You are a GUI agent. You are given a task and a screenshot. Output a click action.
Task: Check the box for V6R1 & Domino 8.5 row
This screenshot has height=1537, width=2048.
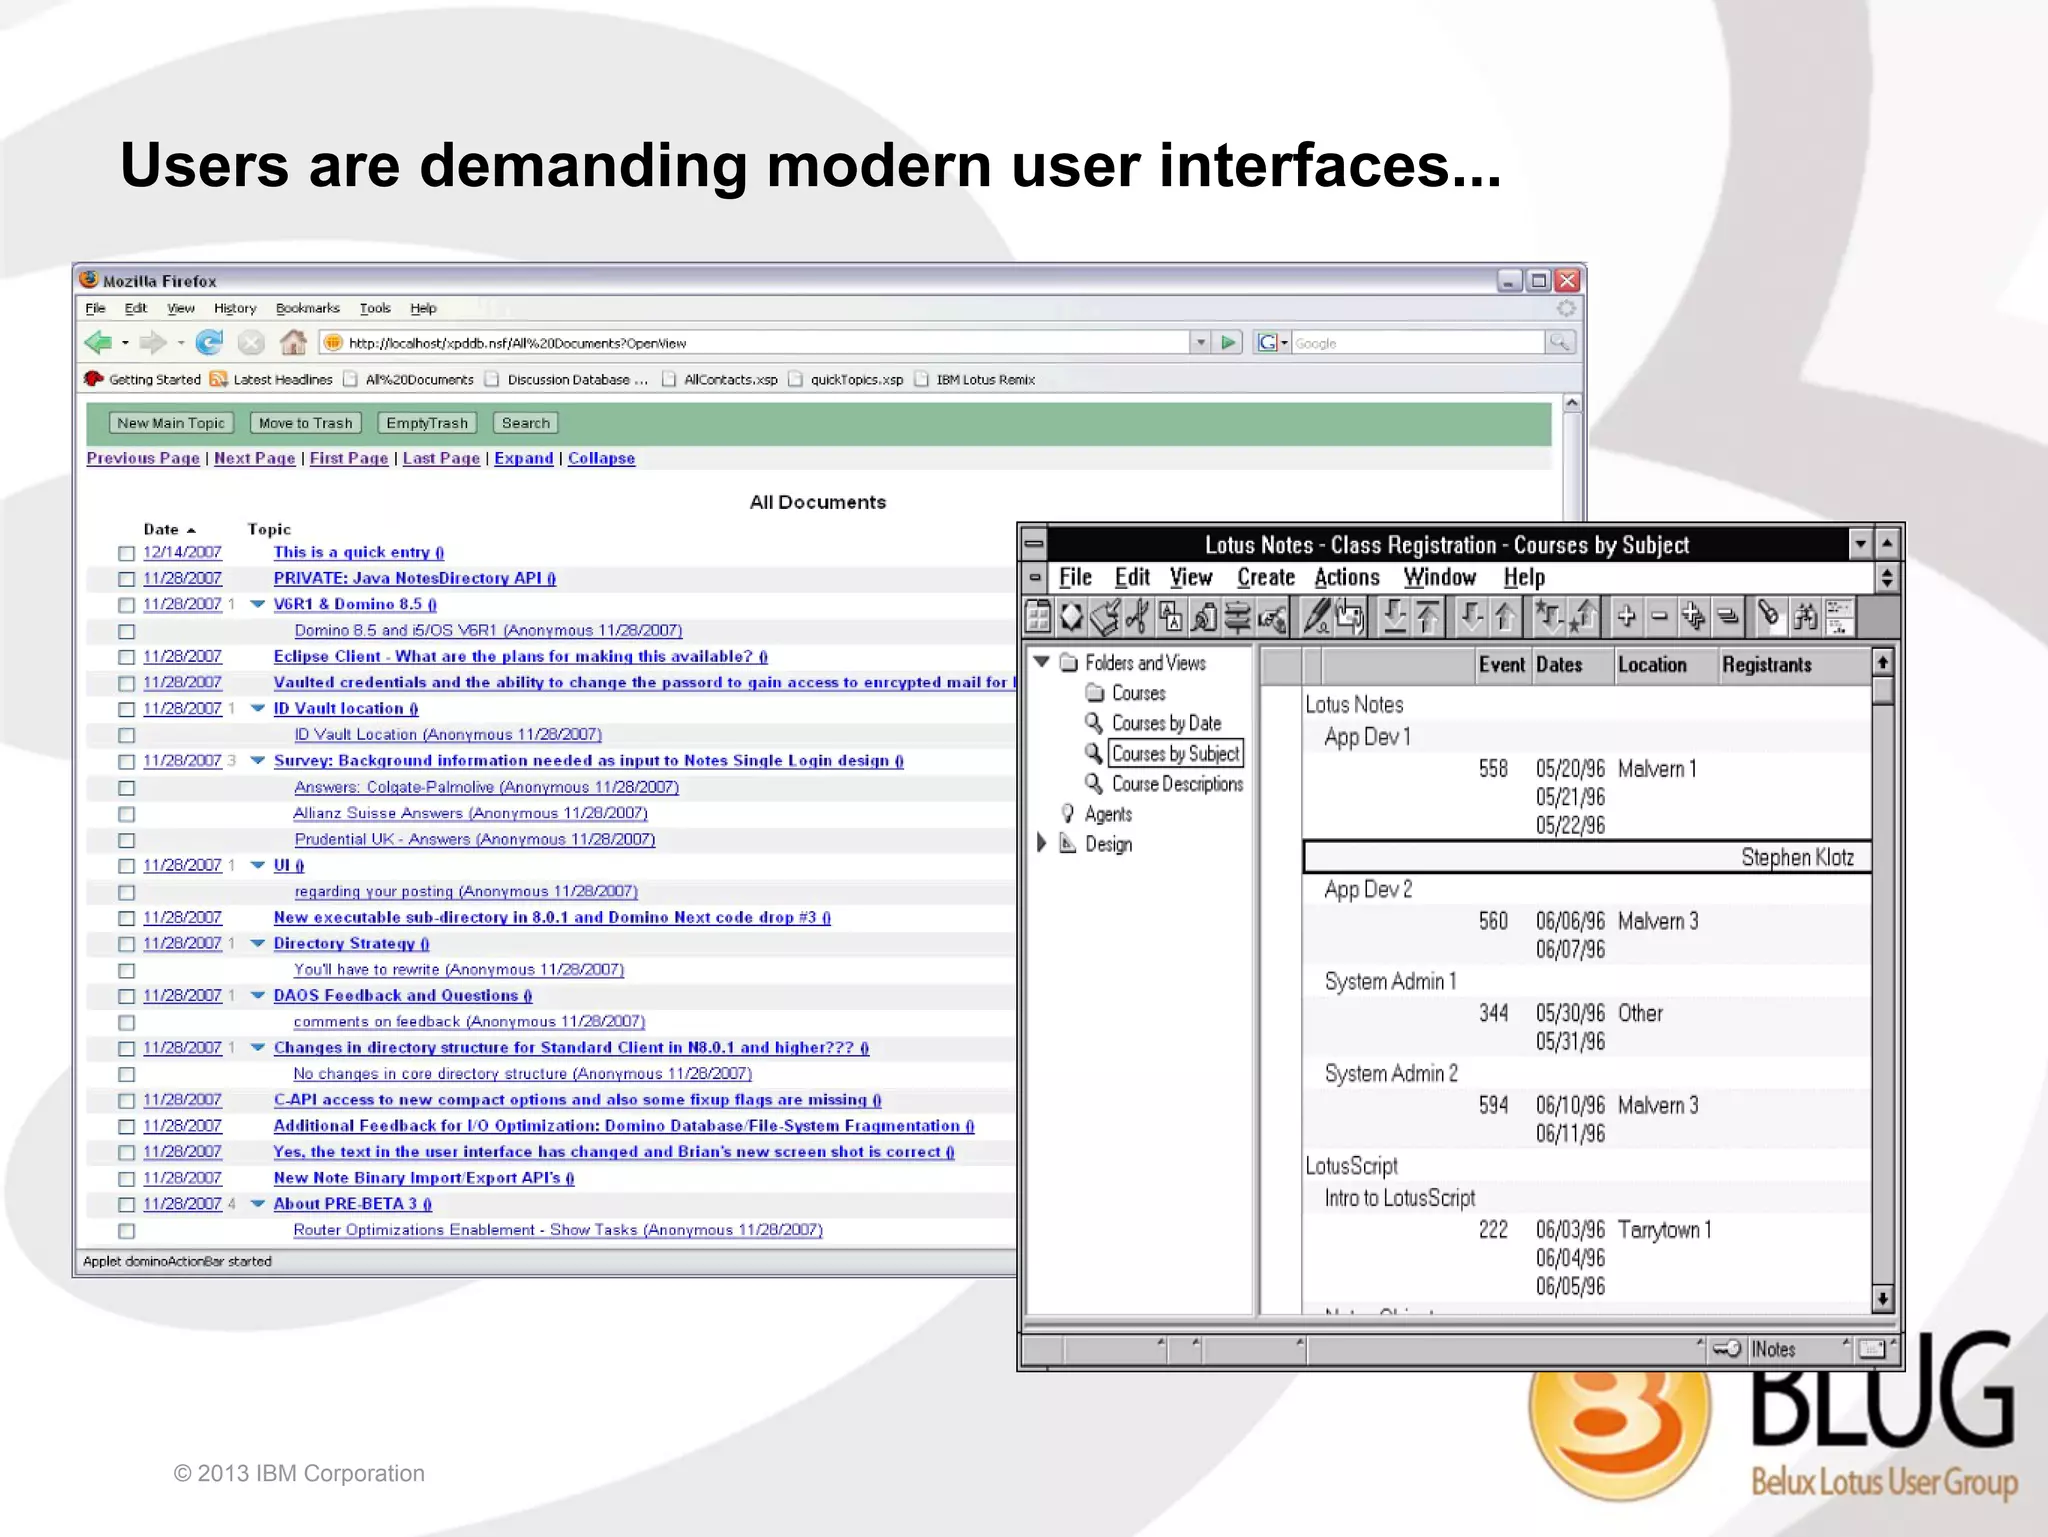pyautogui.click(x=126, y=605)
